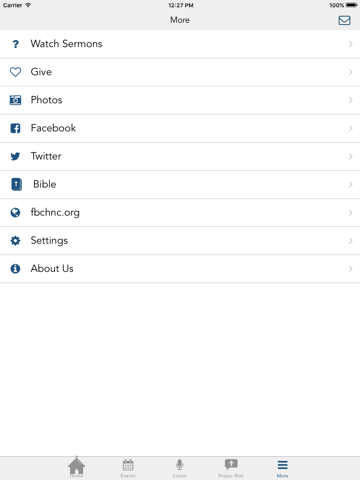Expand the Watch Sermons row chevron

(350, 44)
